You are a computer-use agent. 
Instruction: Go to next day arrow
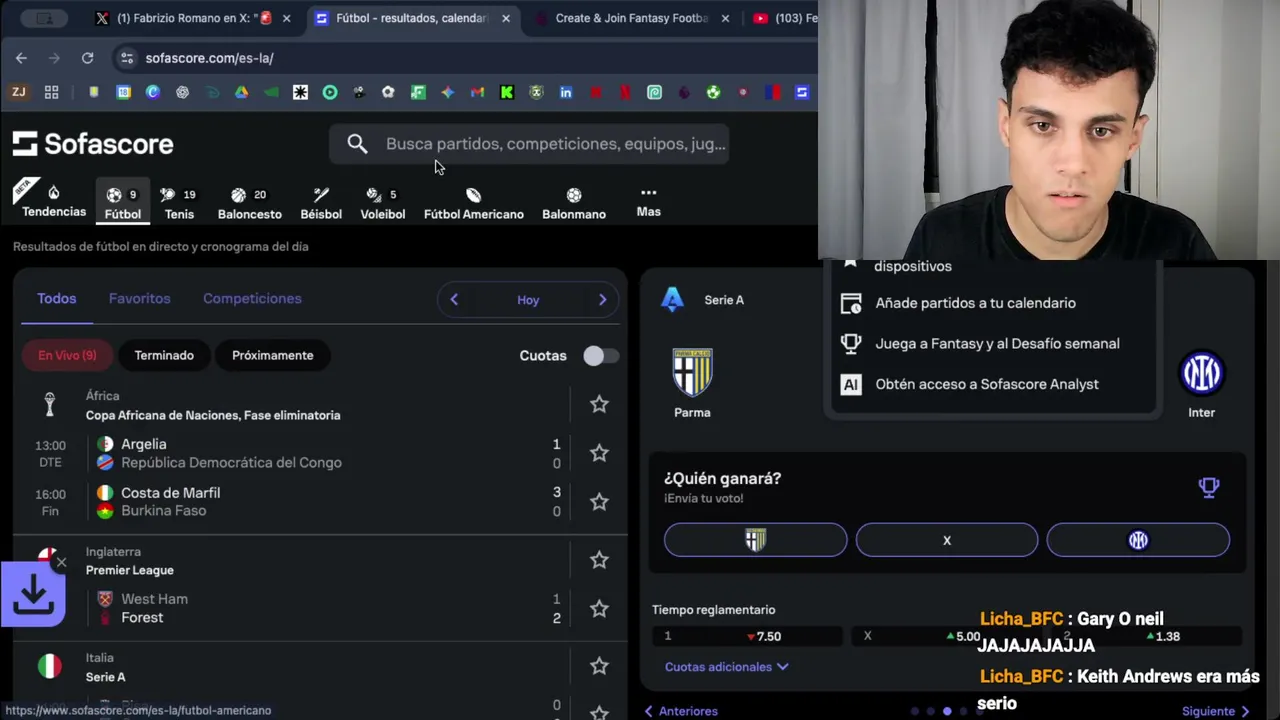tap(602, 299)
